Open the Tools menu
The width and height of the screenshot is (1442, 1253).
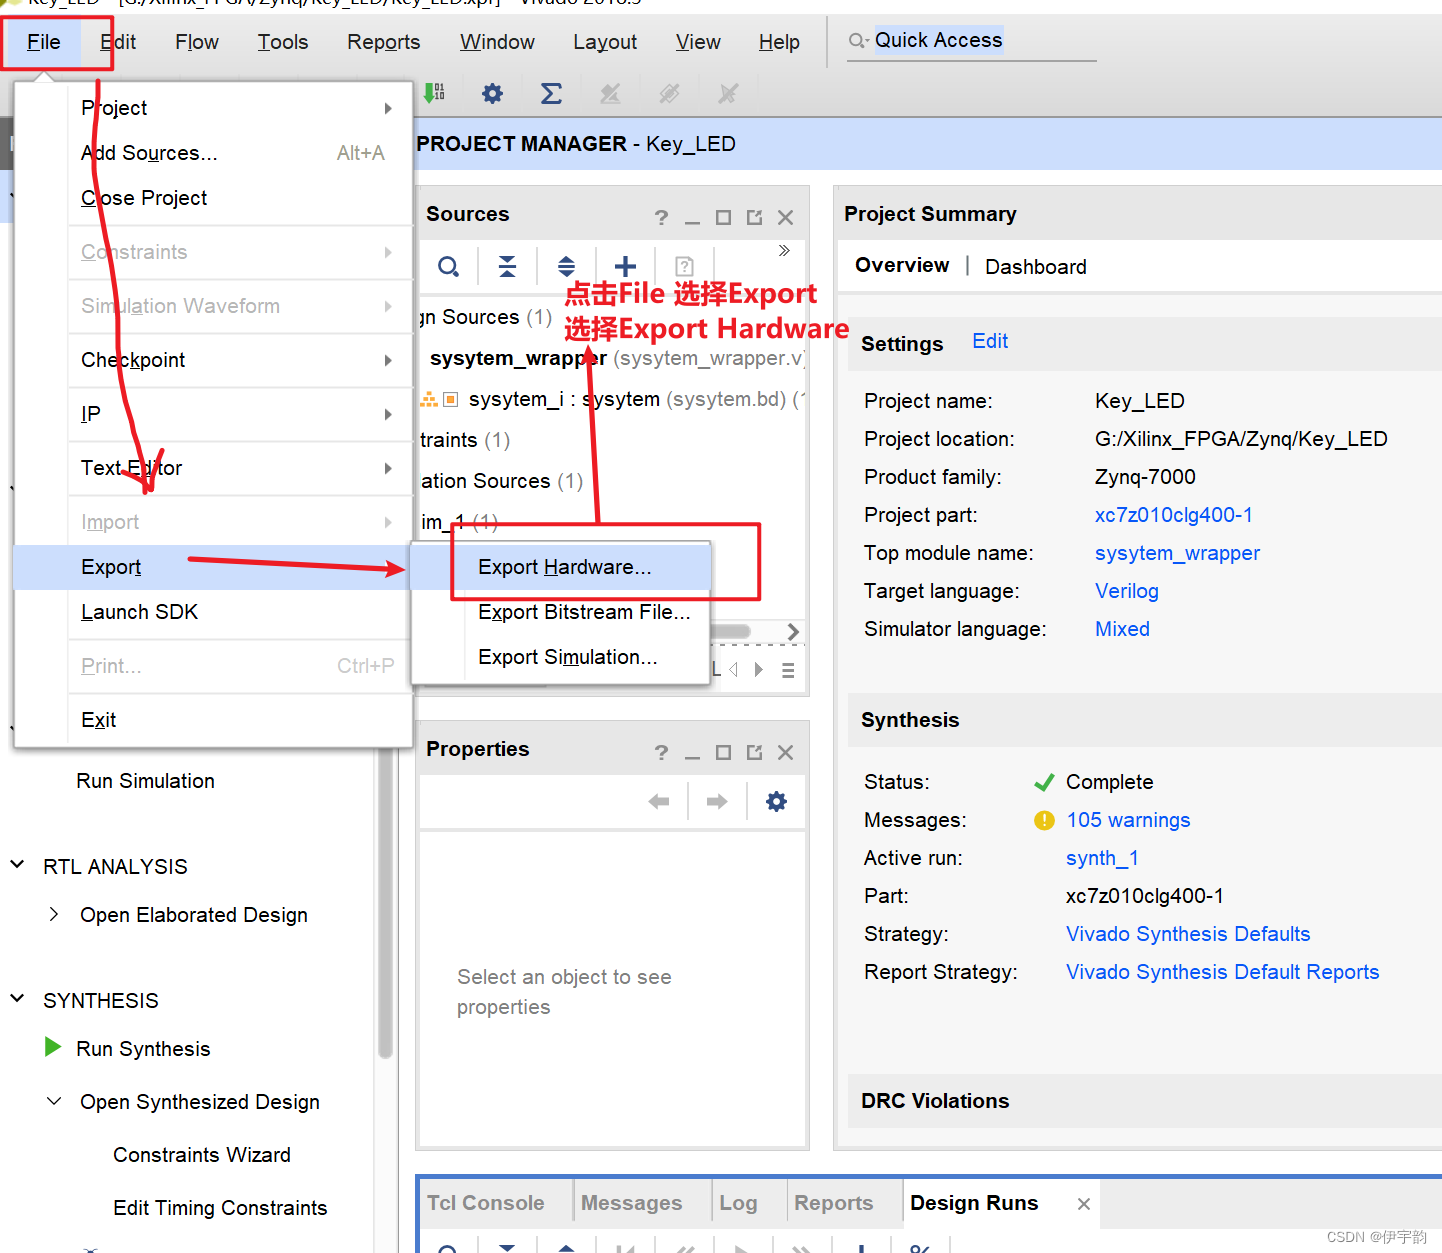click(283, 42)
